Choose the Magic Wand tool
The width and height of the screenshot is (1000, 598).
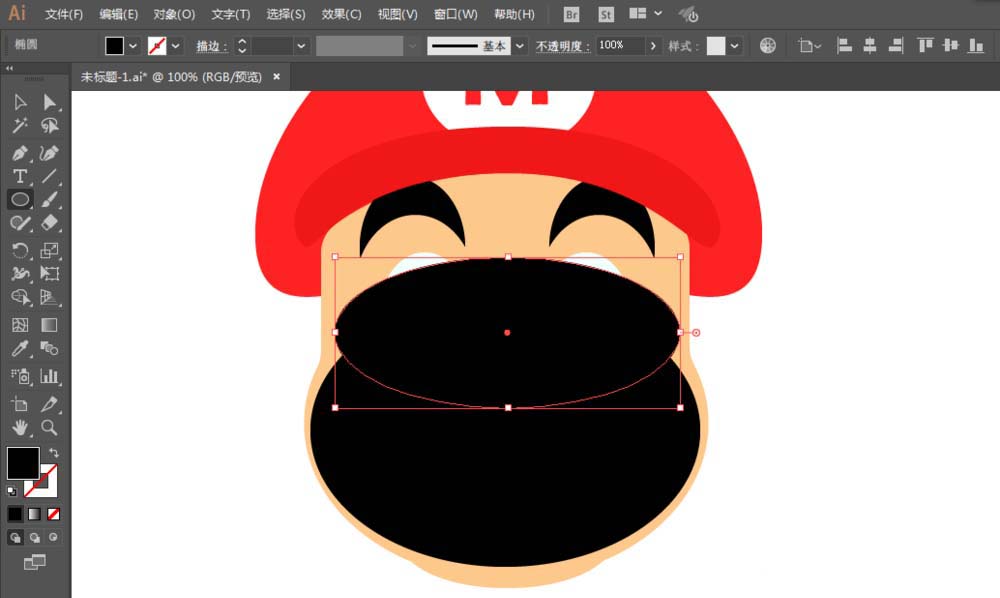point(20,126)
